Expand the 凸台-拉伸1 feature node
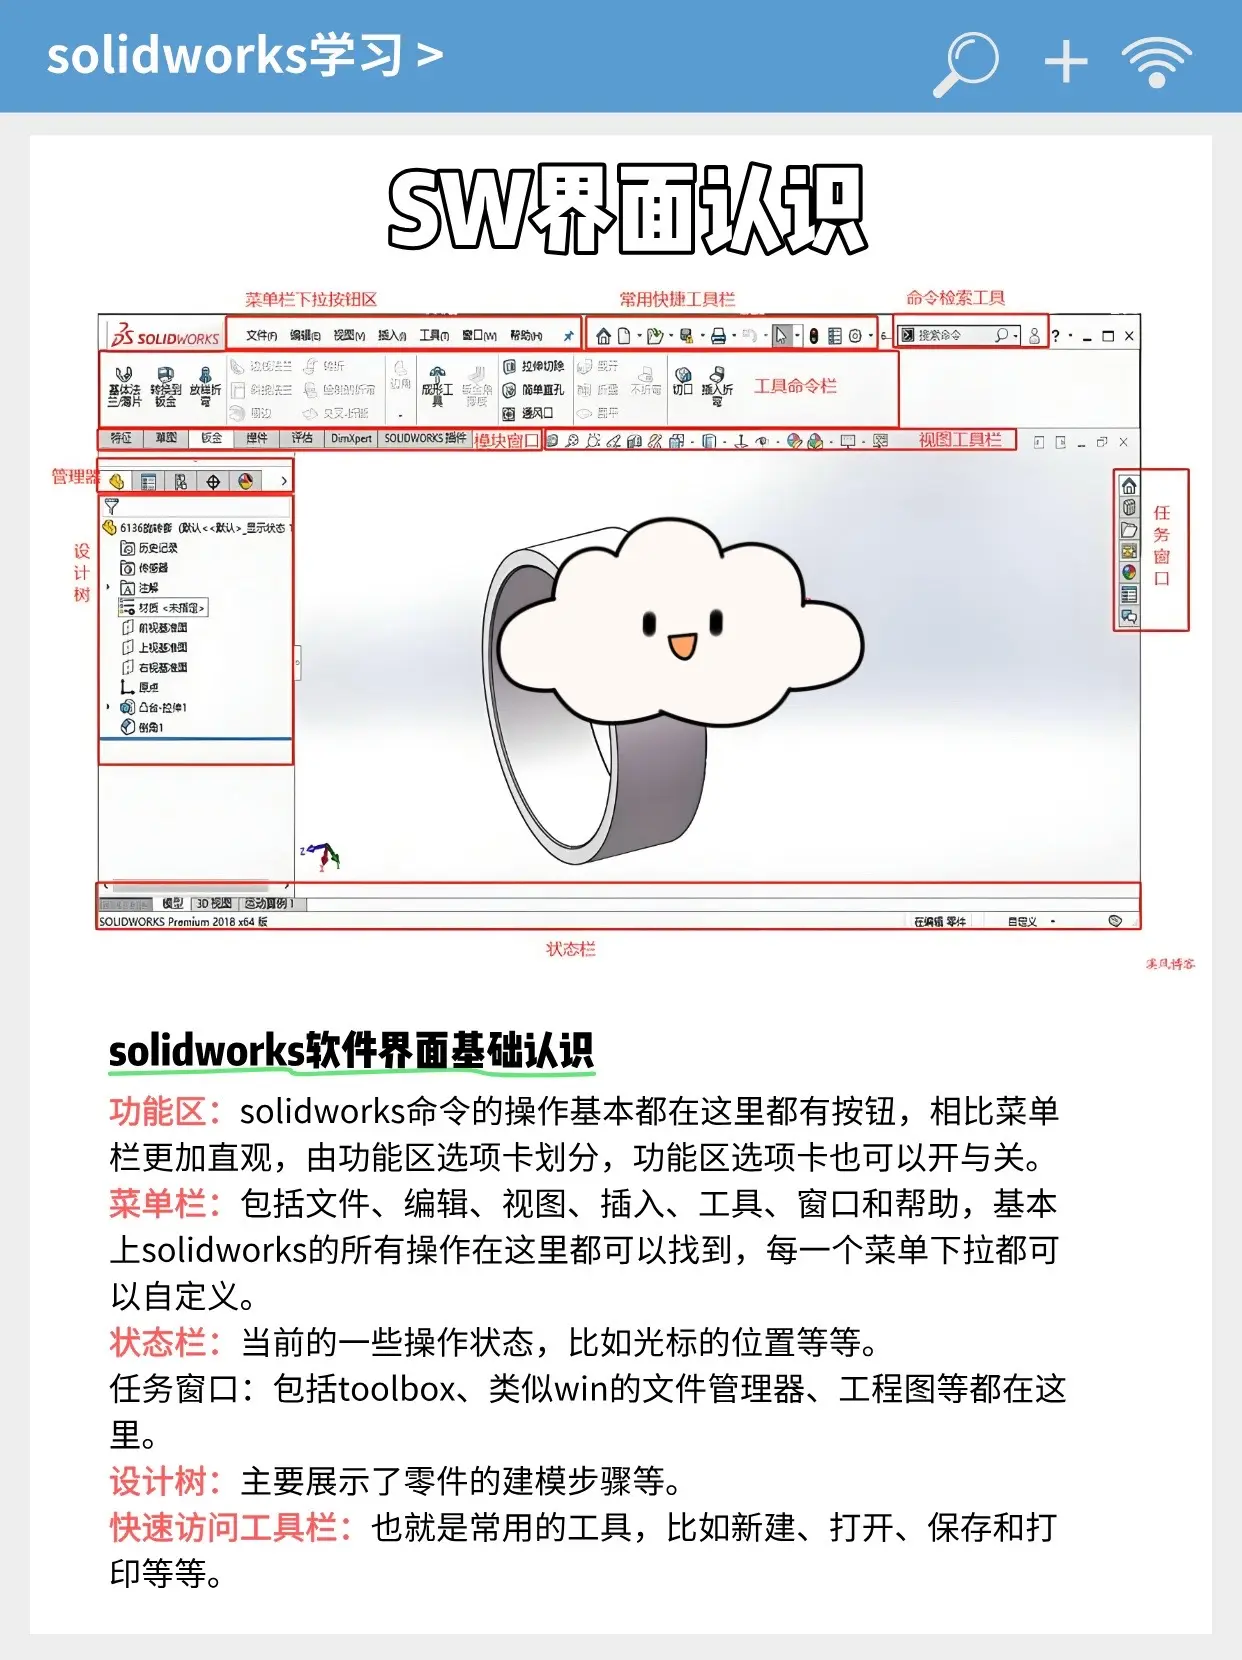The image size is (1242, 1660). (108, 707)
